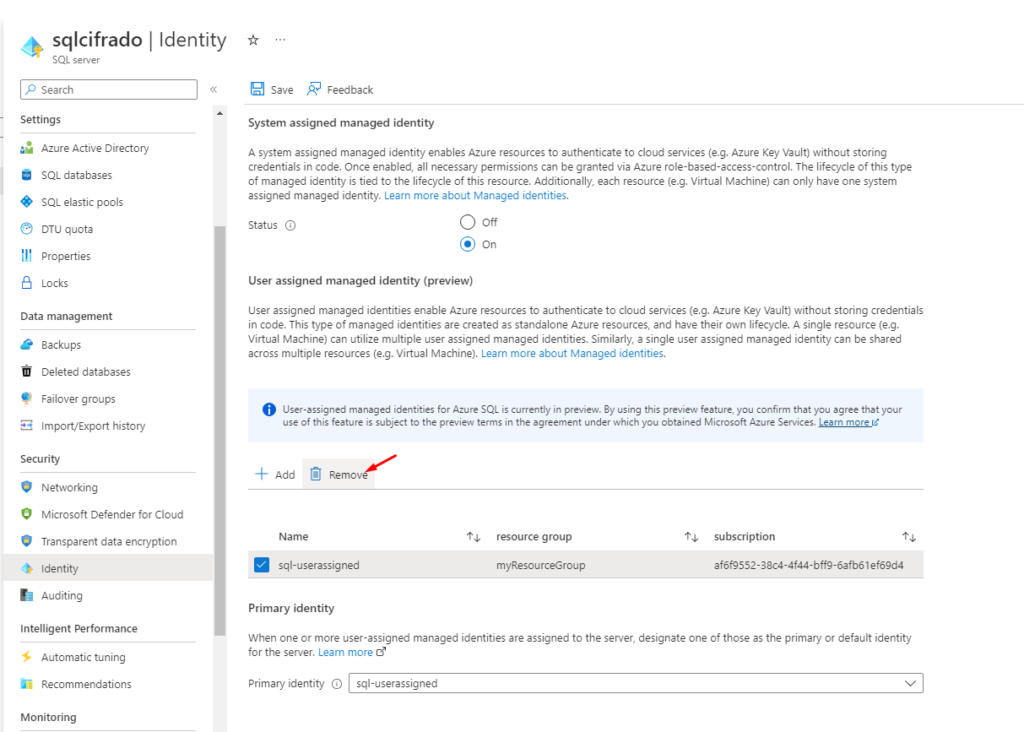
Task: Collapse the sidebar with the double chevron
Action: (x=214, y=89)
